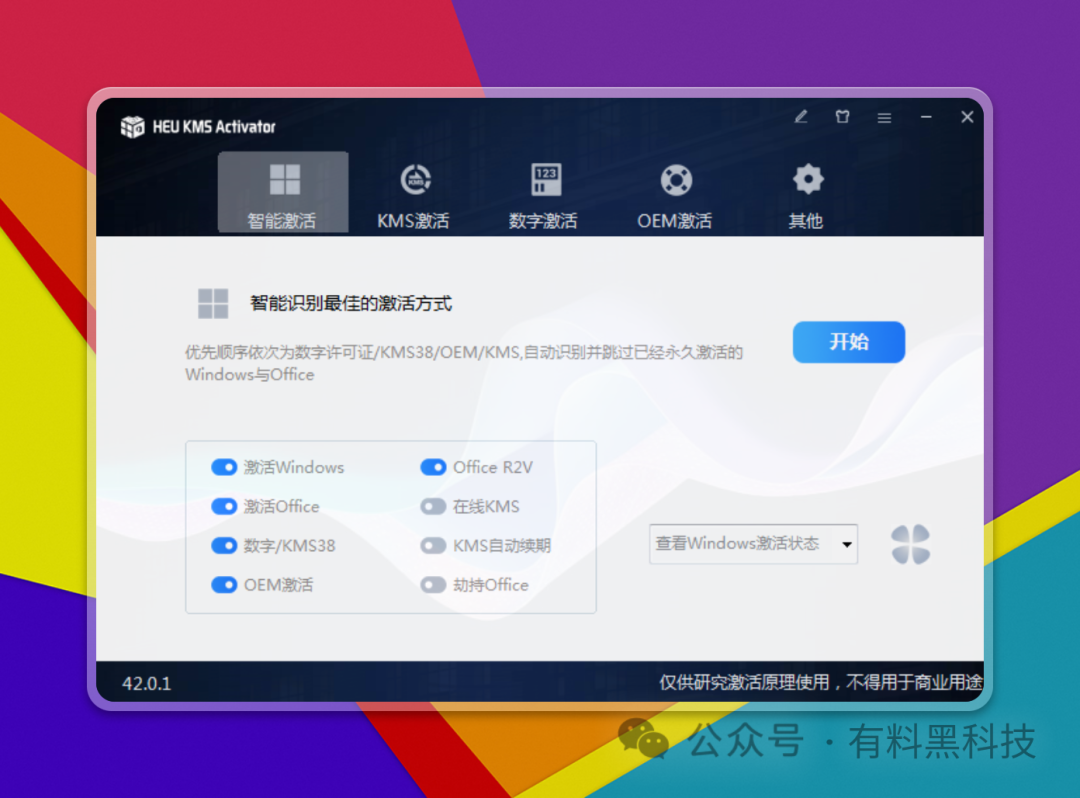Click the 开始 button
This screenshot has width=1080, height=798.
click(849, 342)
